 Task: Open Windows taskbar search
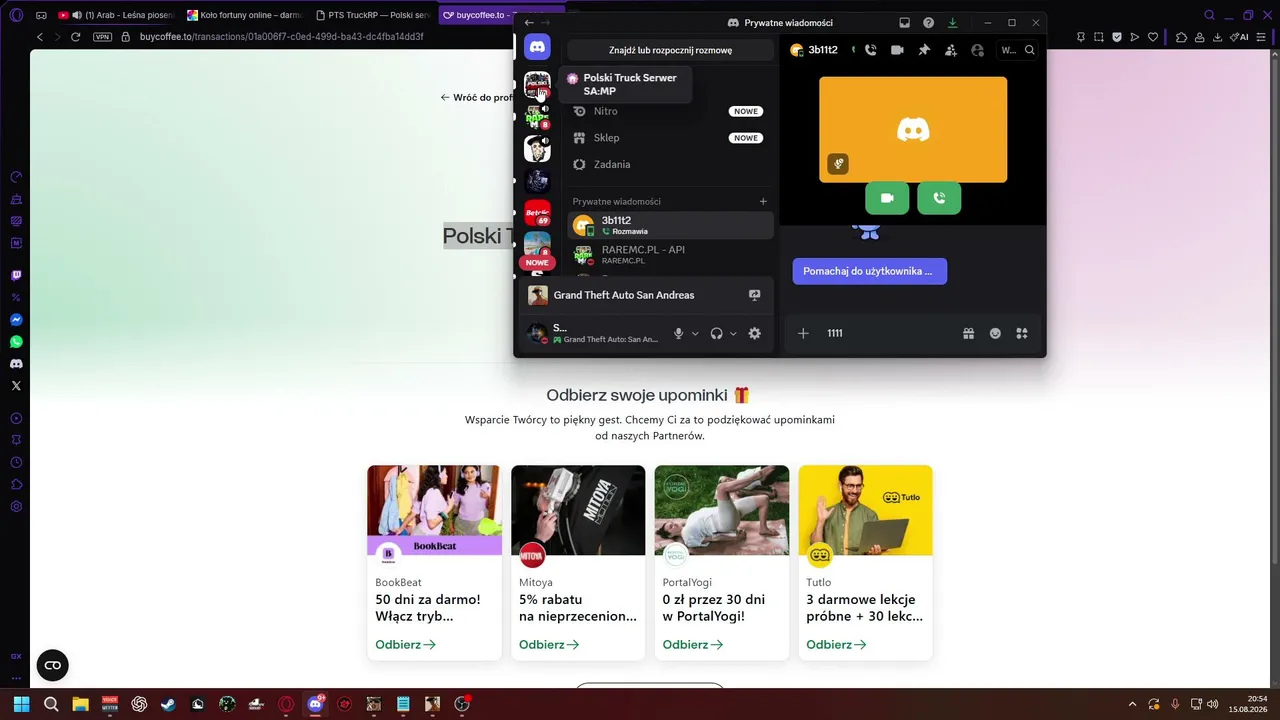pos(51,704)
